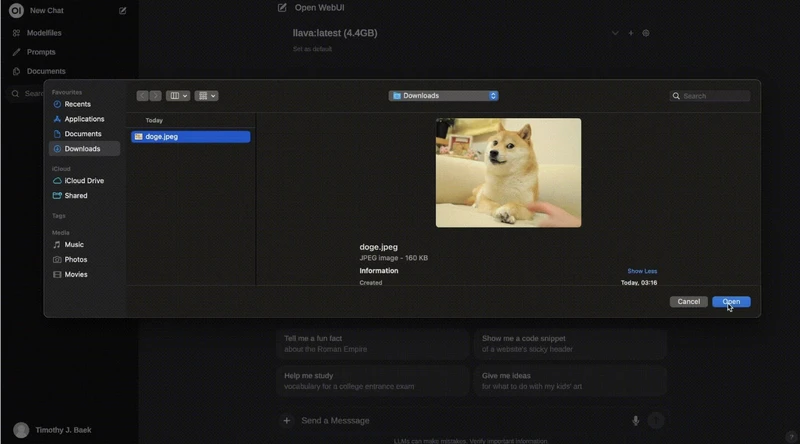Open Timothy J. Baek user profile menu
Image resolution: width=800 pixels, height=444 pixels.
point(53,430)
